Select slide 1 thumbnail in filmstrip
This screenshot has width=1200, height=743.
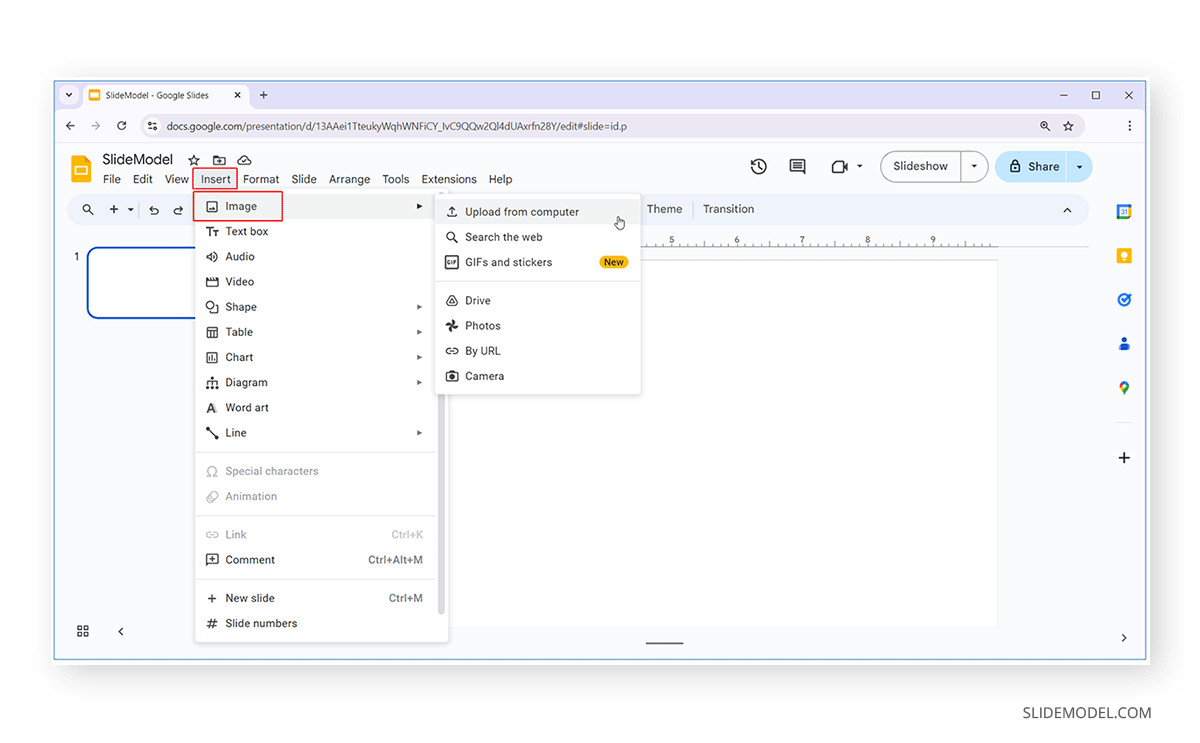click(x=142, y=283)
